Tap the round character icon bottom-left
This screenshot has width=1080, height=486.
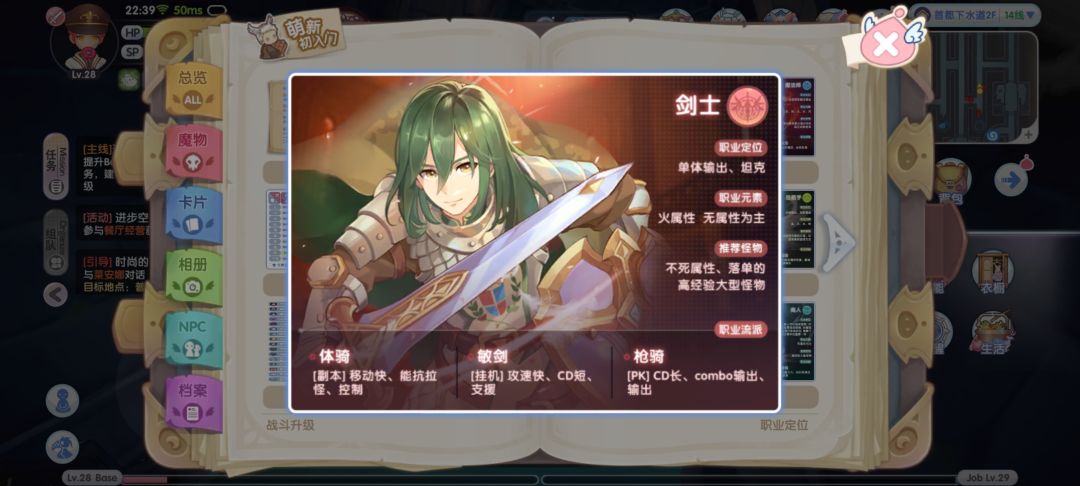[x=62, y=401]
